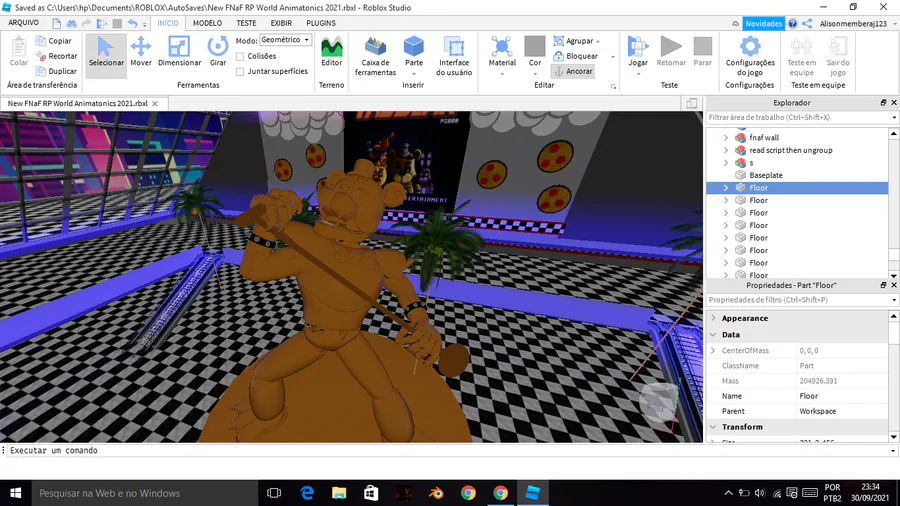900x506 pixels.
Task: Click Agrupar group button
Action: (x=573, y=41)
